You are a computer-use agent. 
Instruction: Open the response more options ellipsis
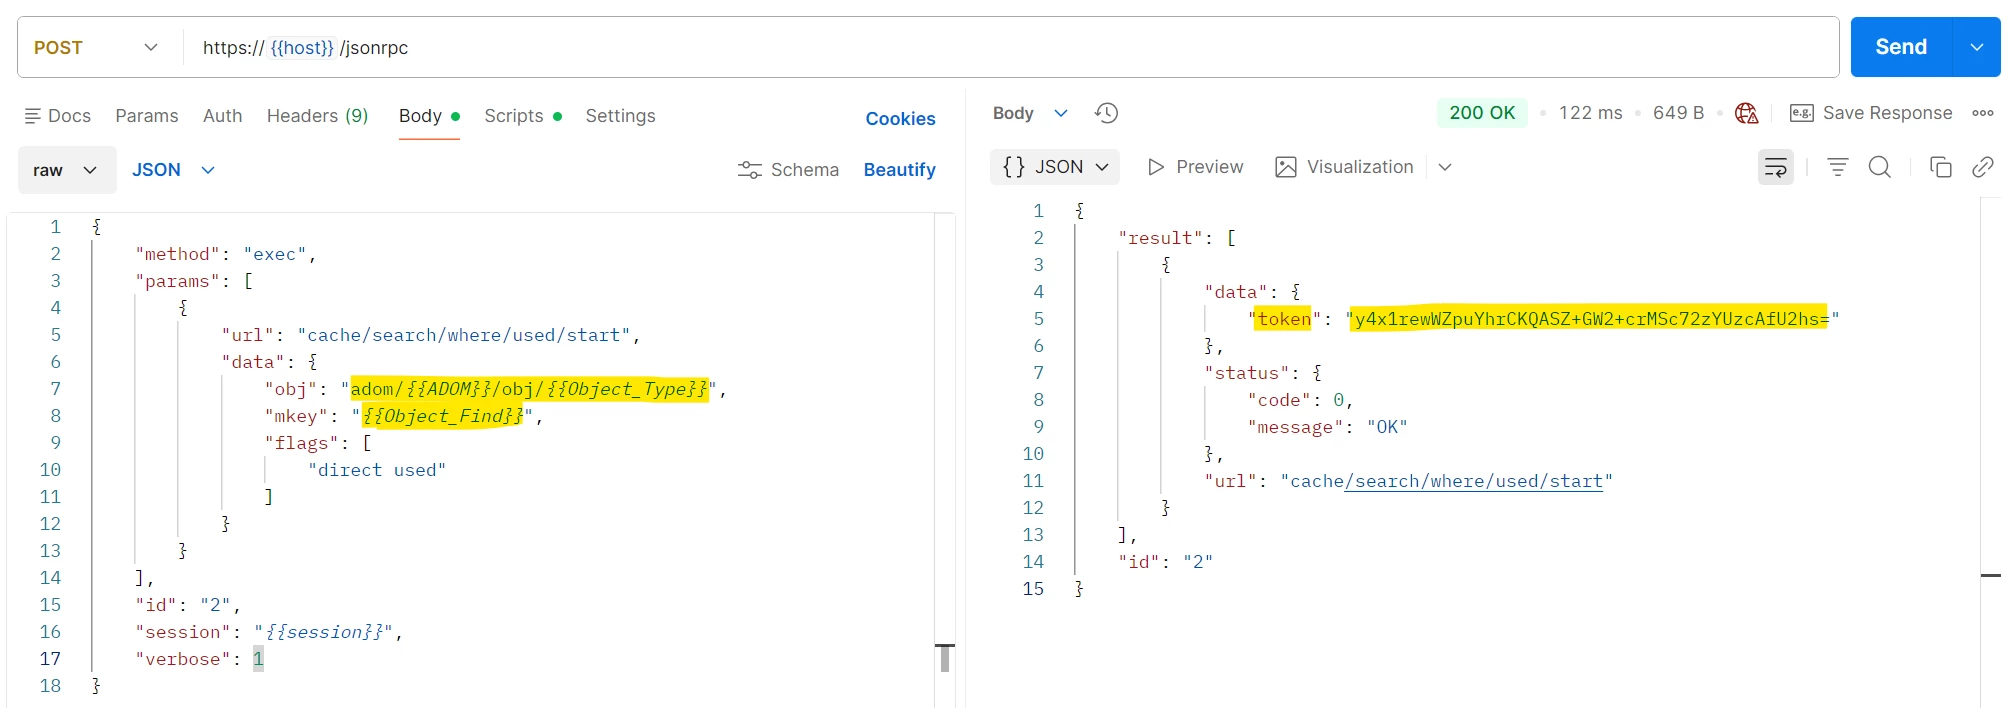[1983, 113]
